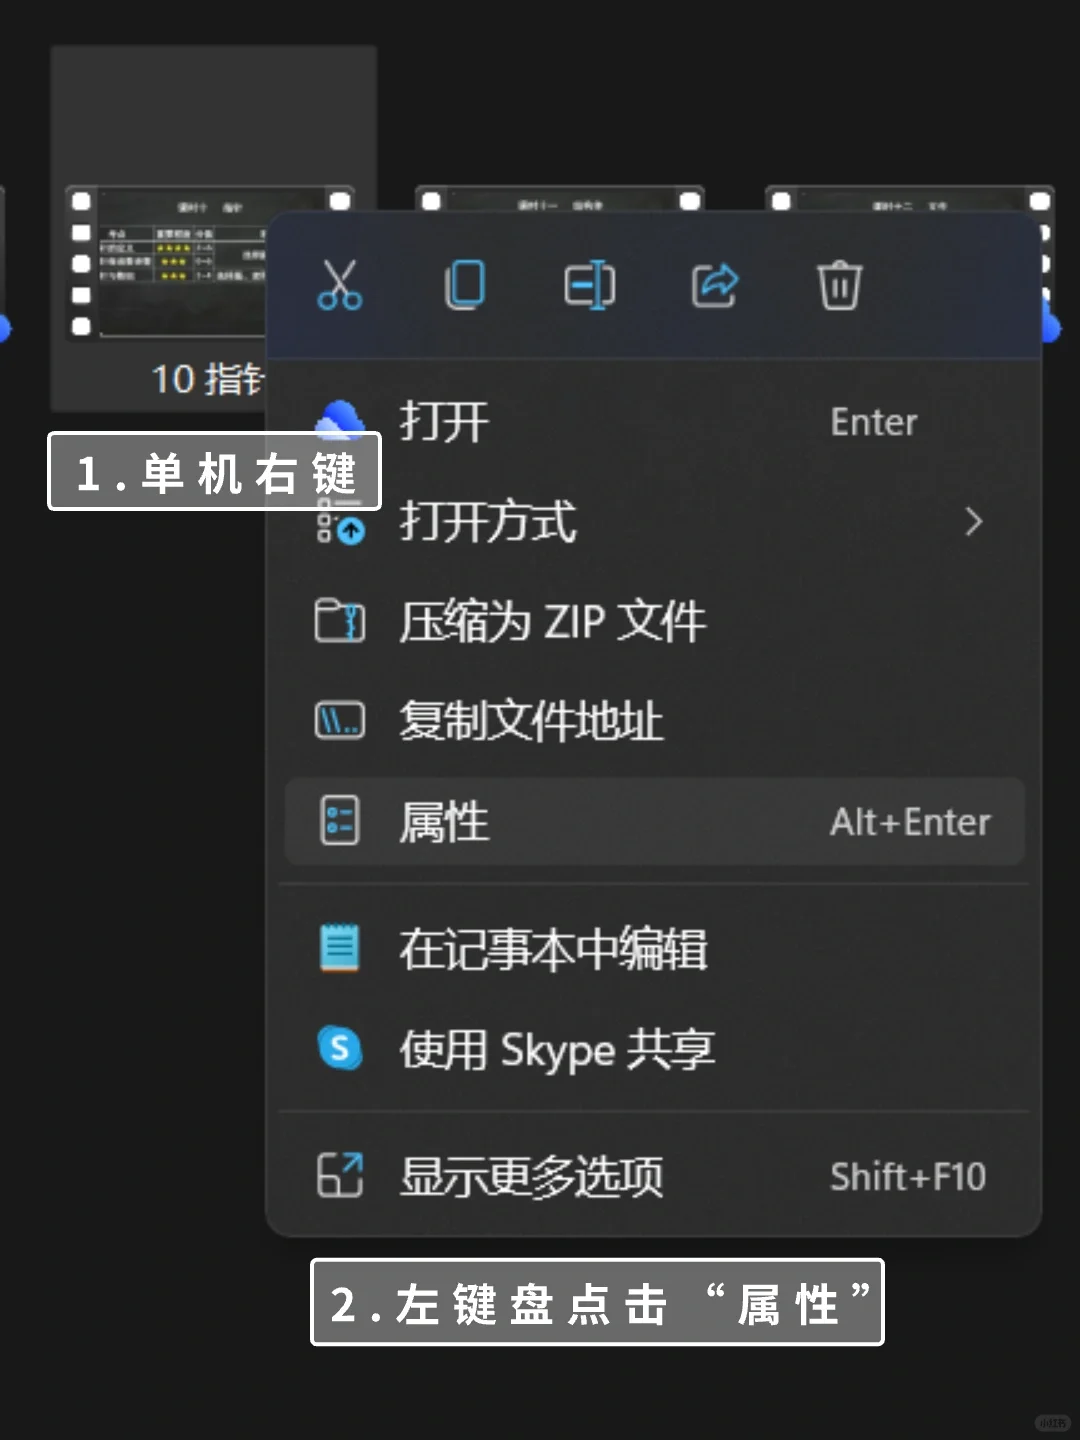The width and height of the screenshot is (1080, 1440).
Task: Choose the 复制文件地址 menu entry
Action: coord(530,721)
